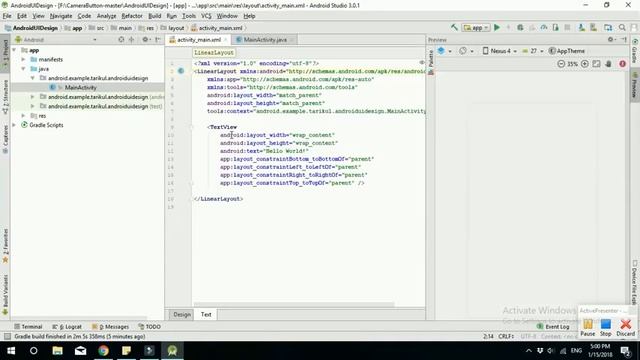640x360 pixels.
Task: Expand the androidTest package node
Action: (x=33, y=97)
